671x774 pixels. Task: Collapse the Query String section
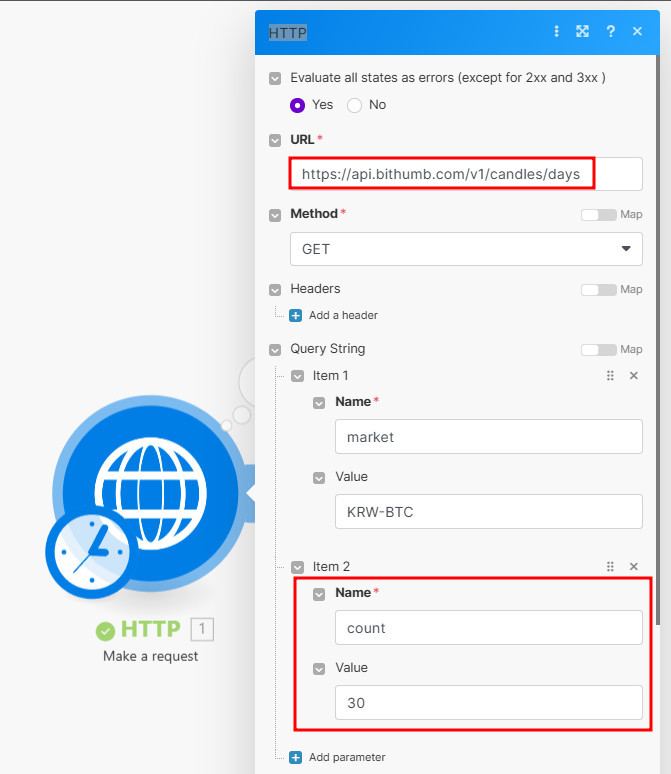275,350
